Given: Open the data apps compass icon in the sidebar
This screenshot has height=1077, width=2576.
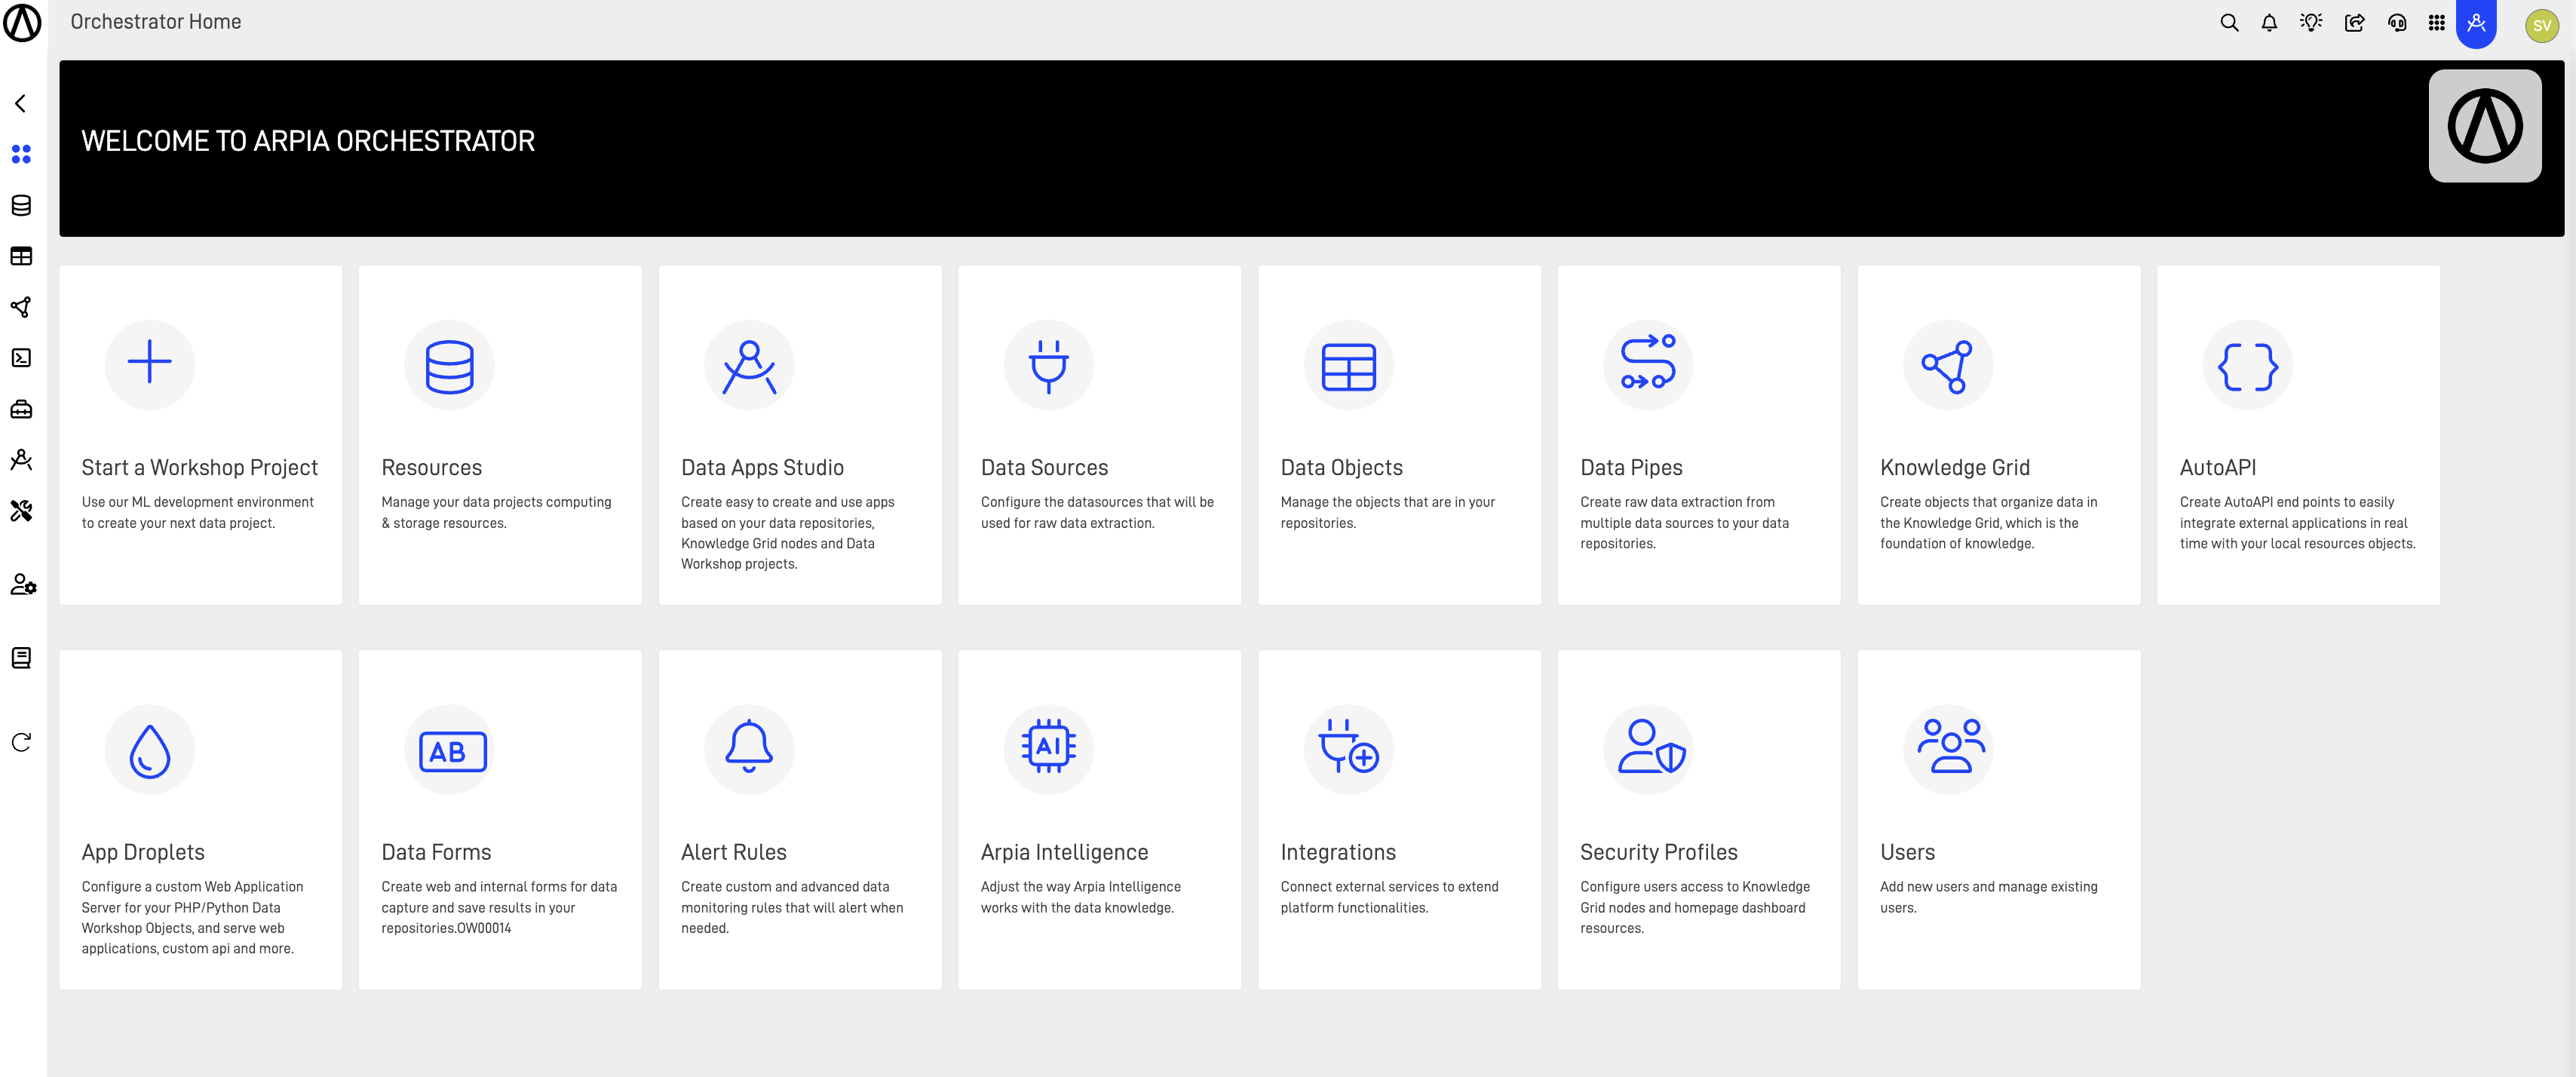Looking at the screenshot, I should point(21,460).
